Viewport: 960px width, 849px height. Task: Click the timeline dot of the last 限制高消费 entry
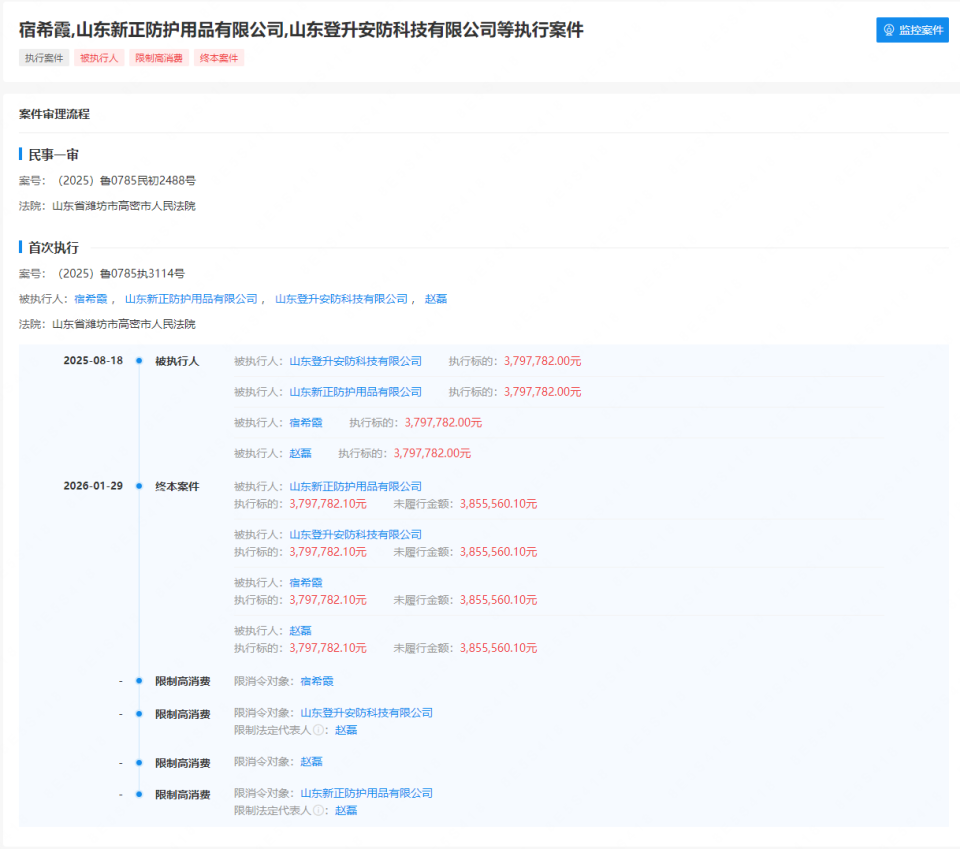coord(141,794)
